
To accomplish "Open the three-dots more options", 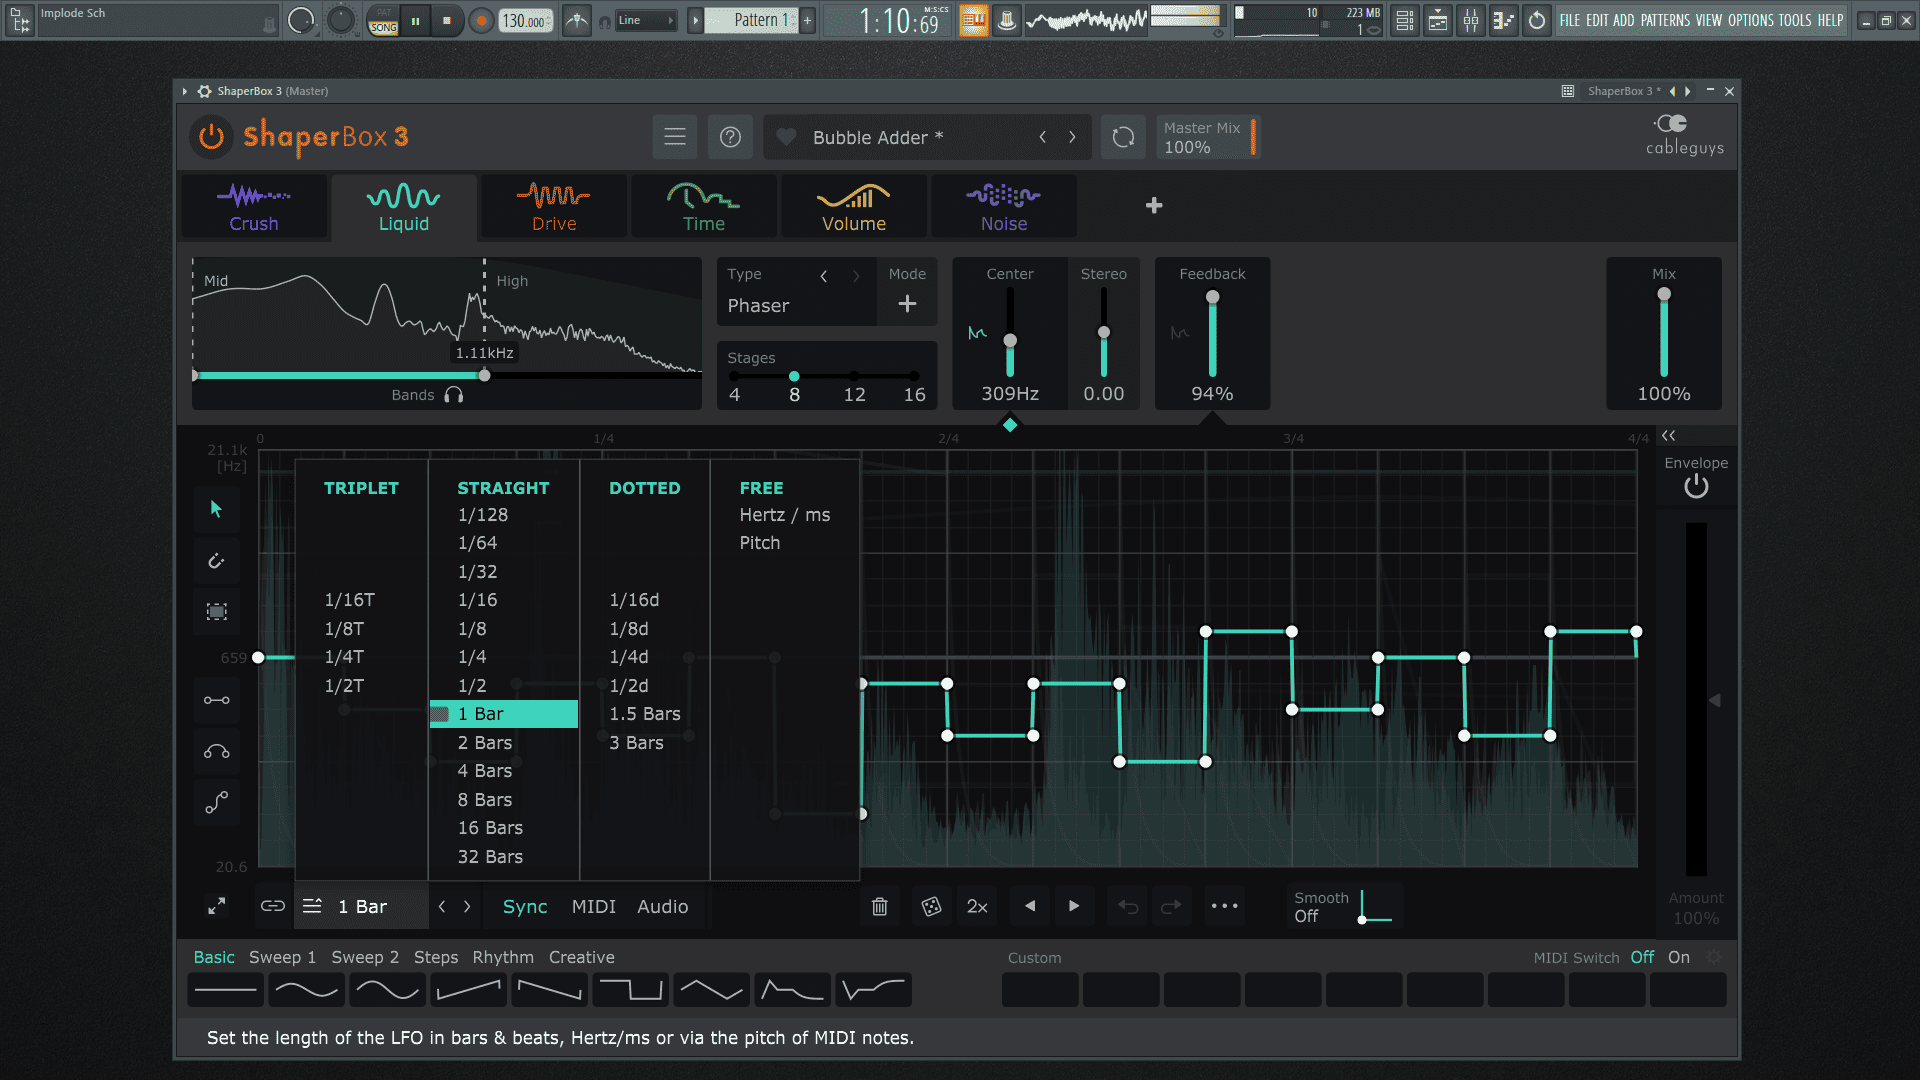I will pos(1224,906).
